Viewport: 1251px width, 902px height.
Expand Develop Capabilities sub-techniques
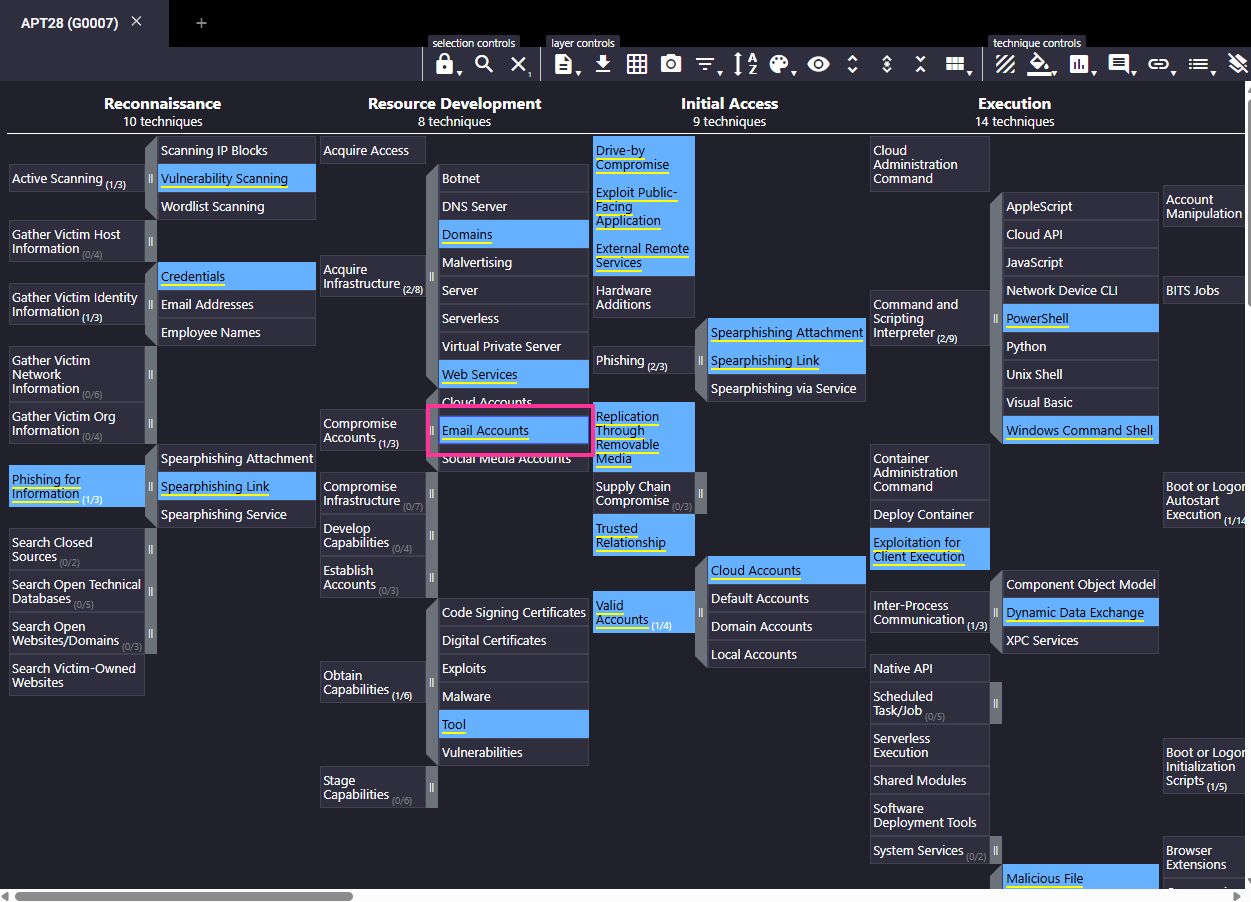tap(432, 535)
